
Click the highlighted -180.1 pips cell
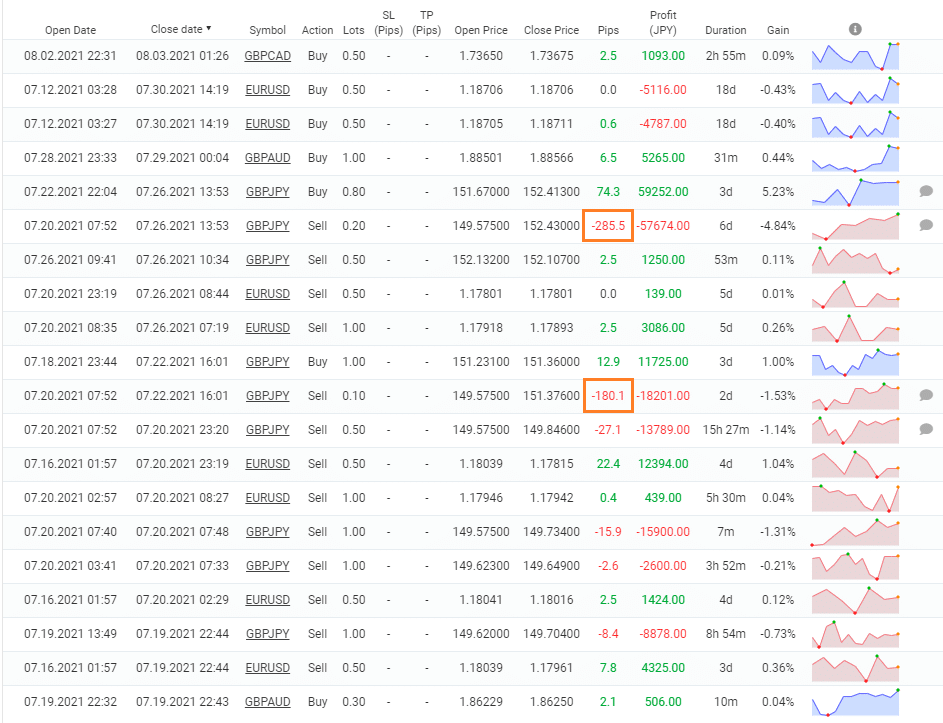tap(608, 395)
